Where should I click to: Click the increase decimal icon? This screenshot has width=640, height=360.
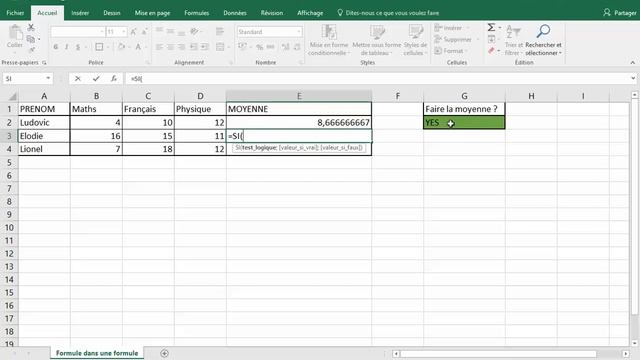coord(286,47)
